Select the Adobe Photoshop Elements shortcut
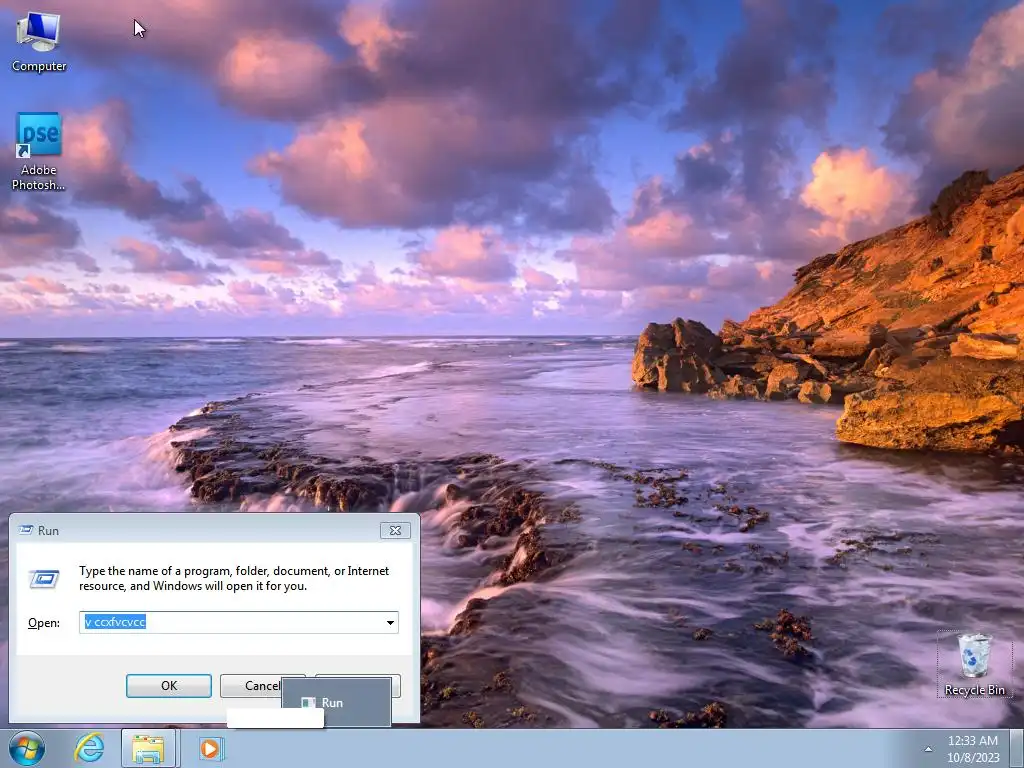This screenshot has height=768, width=1024. [39, 152]
